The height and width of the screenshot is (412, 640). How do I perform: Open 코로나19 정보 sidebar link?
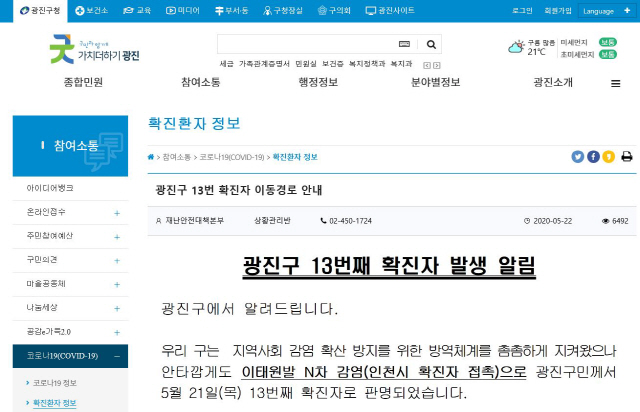click(x=55, y=384)
